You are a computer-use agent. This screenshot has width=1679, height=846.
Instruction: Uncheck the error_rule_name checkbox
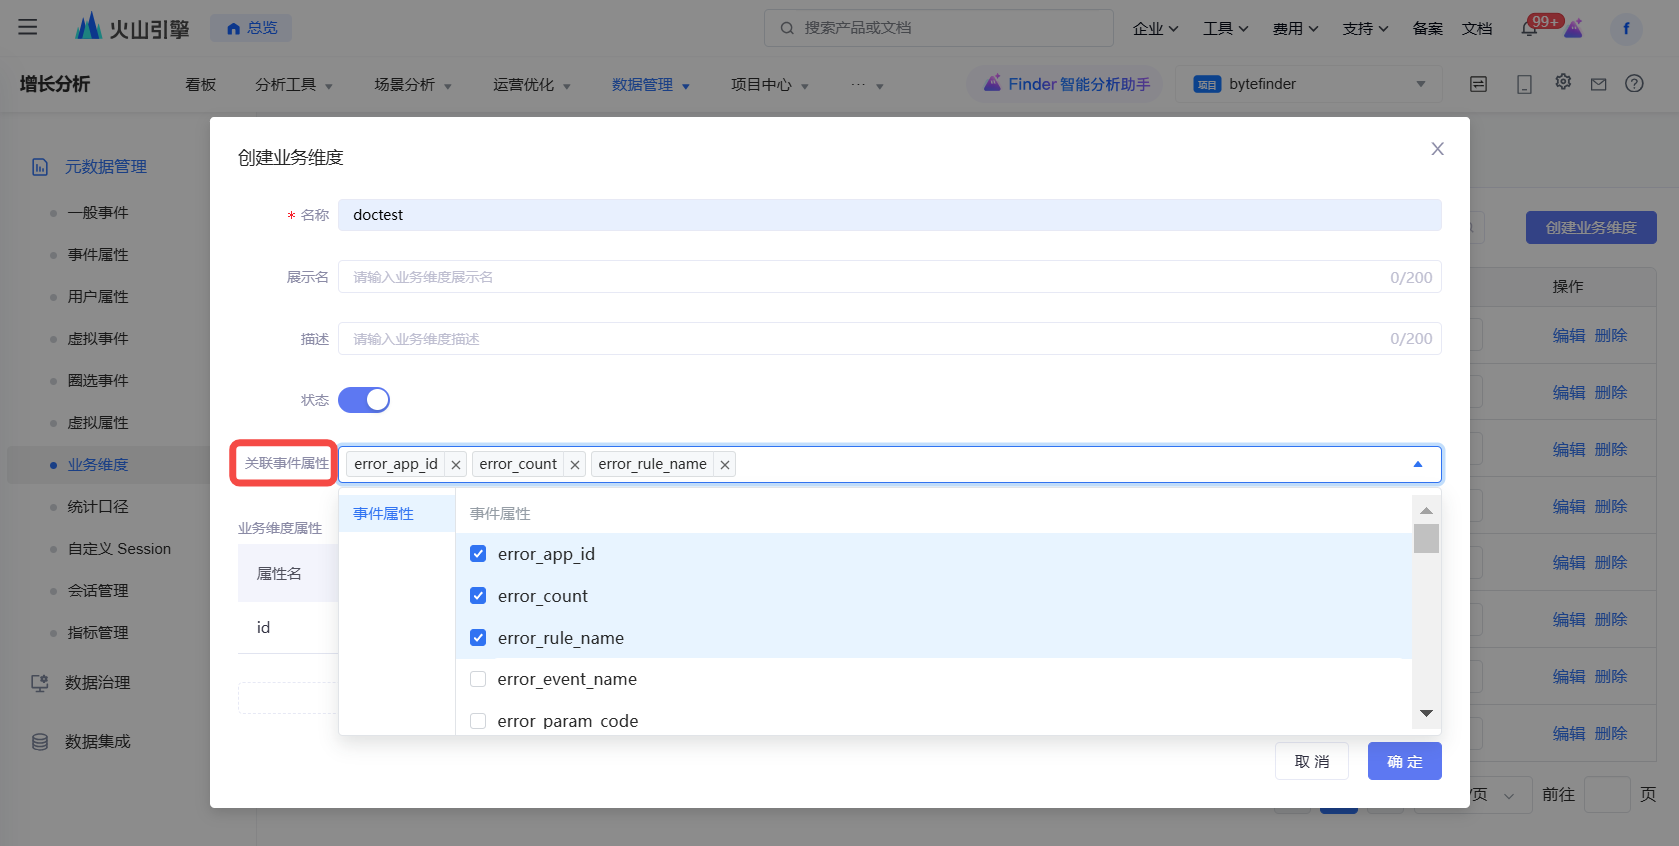pos(478,638)
